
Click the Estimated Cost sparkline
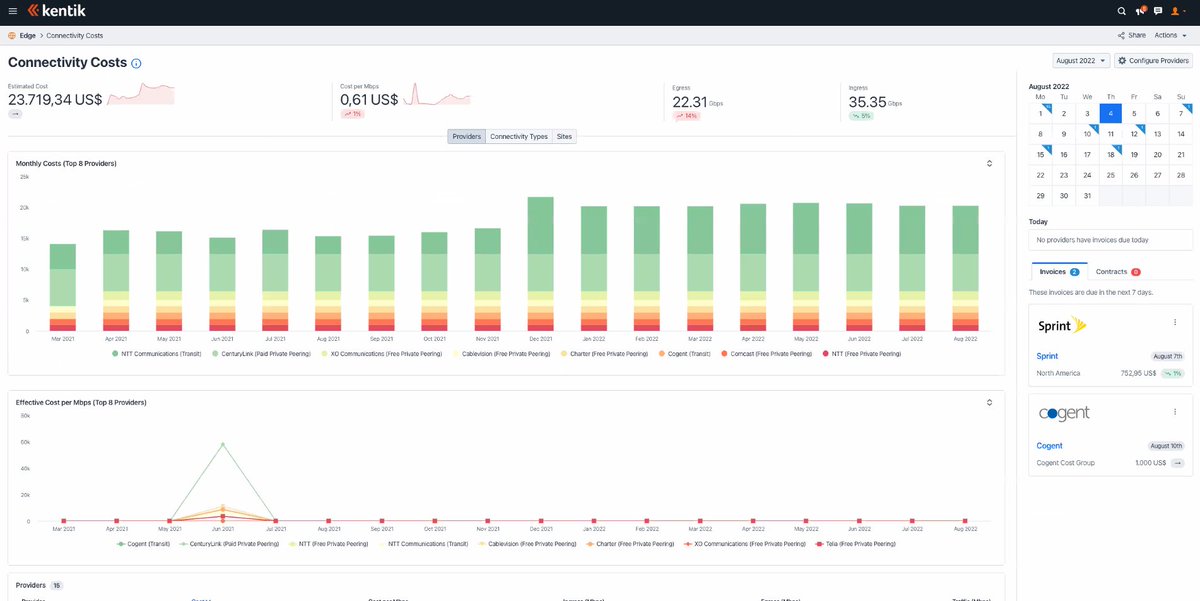coord(141,96)
